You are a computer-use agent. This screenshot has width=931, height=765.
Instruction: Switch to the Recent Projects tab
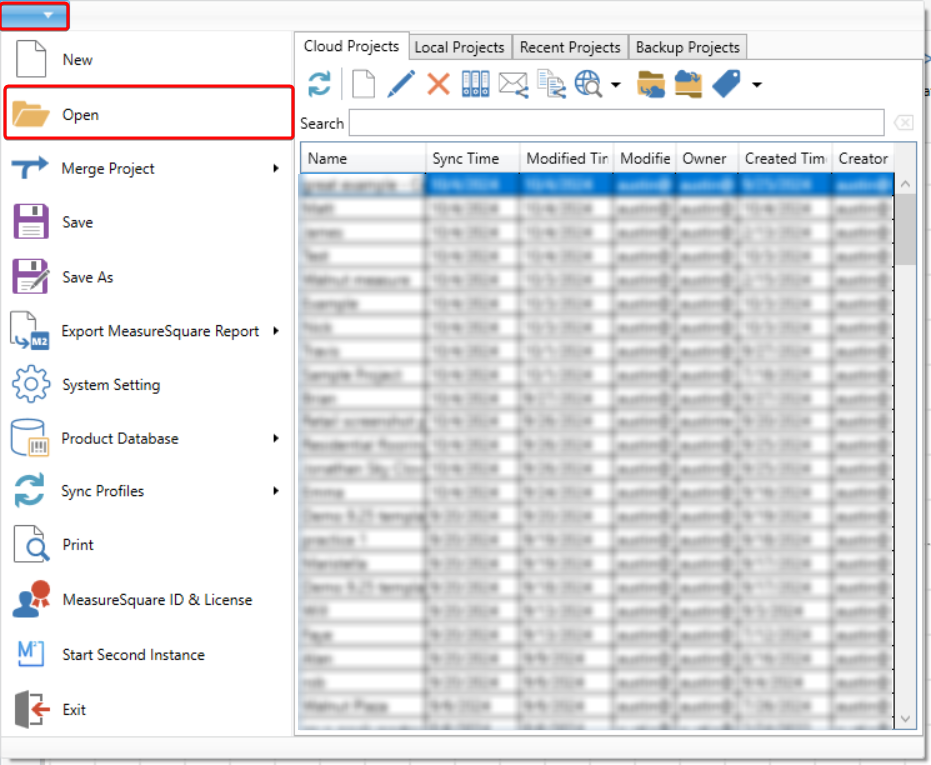click(570, 48)
